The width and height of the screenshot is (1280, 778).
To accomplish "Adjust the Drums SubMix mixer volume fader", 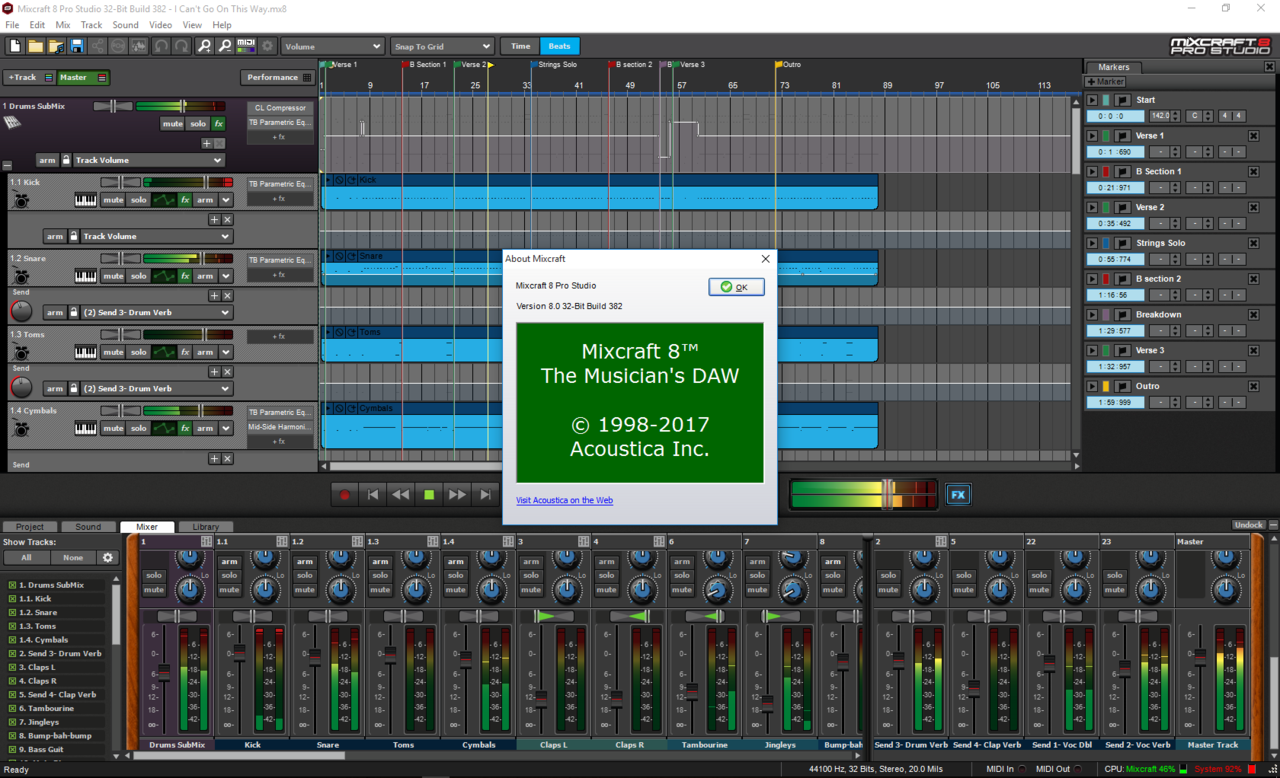I will point(164,674).
